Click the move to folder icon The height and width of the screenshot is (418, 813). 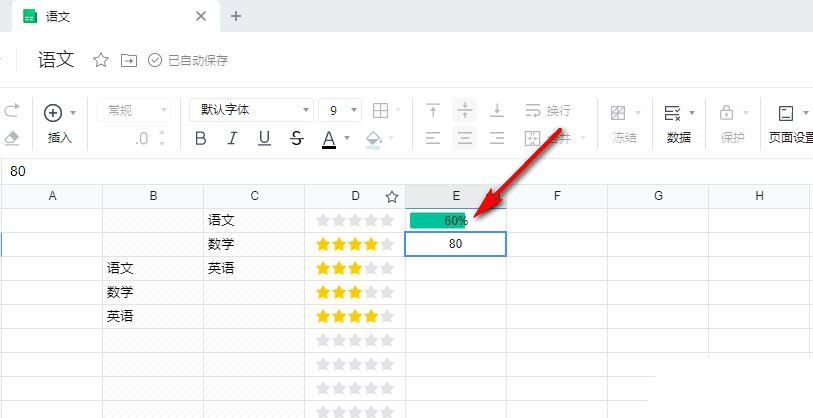[x=128, y=60]
